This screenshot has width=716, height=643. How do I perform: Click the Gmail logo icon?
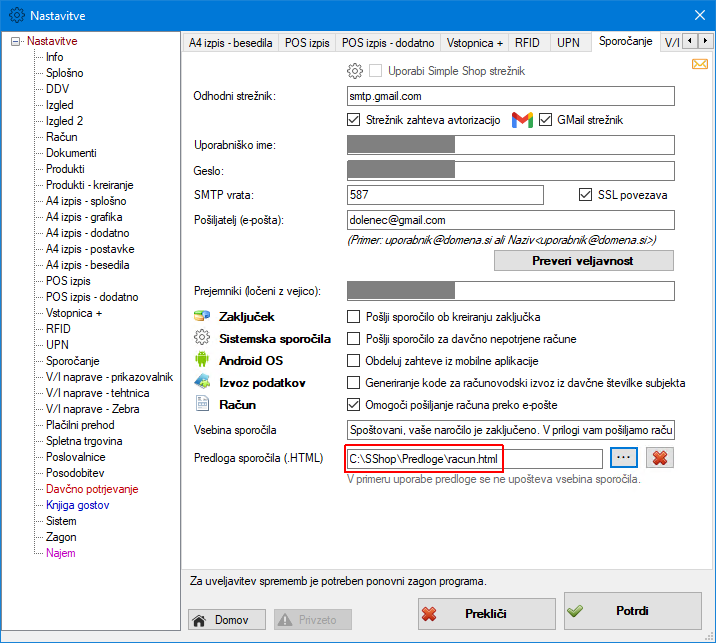pos(522,120)
